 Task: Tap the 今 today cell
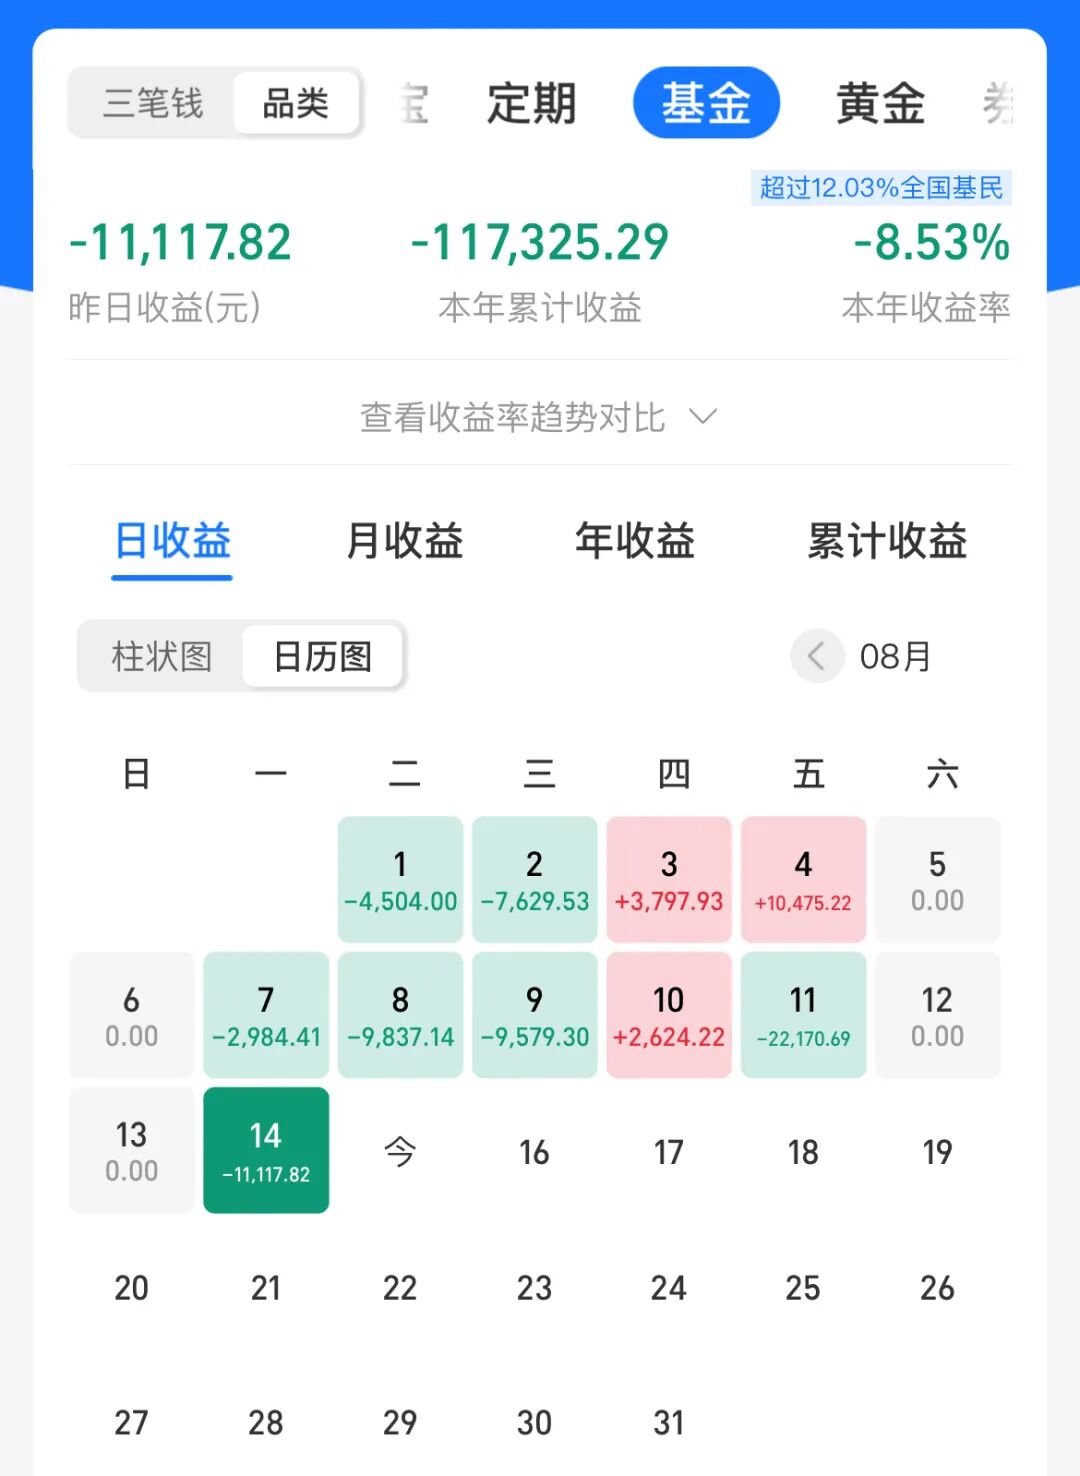400,1151
